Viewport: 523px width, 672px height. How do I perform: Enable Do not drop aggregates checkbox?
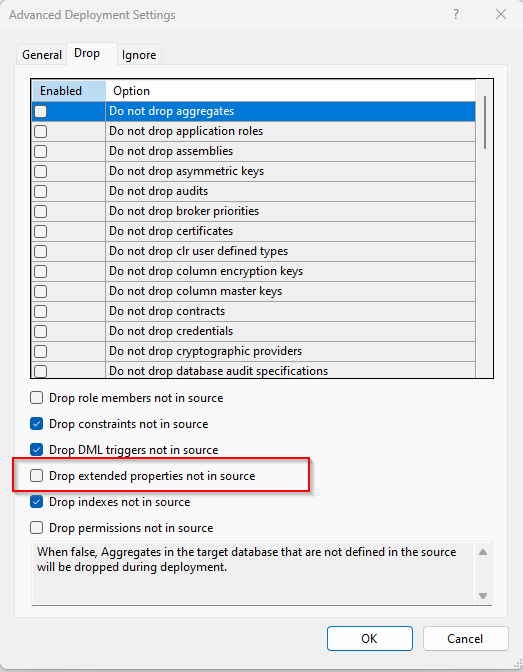coord(41,111)
